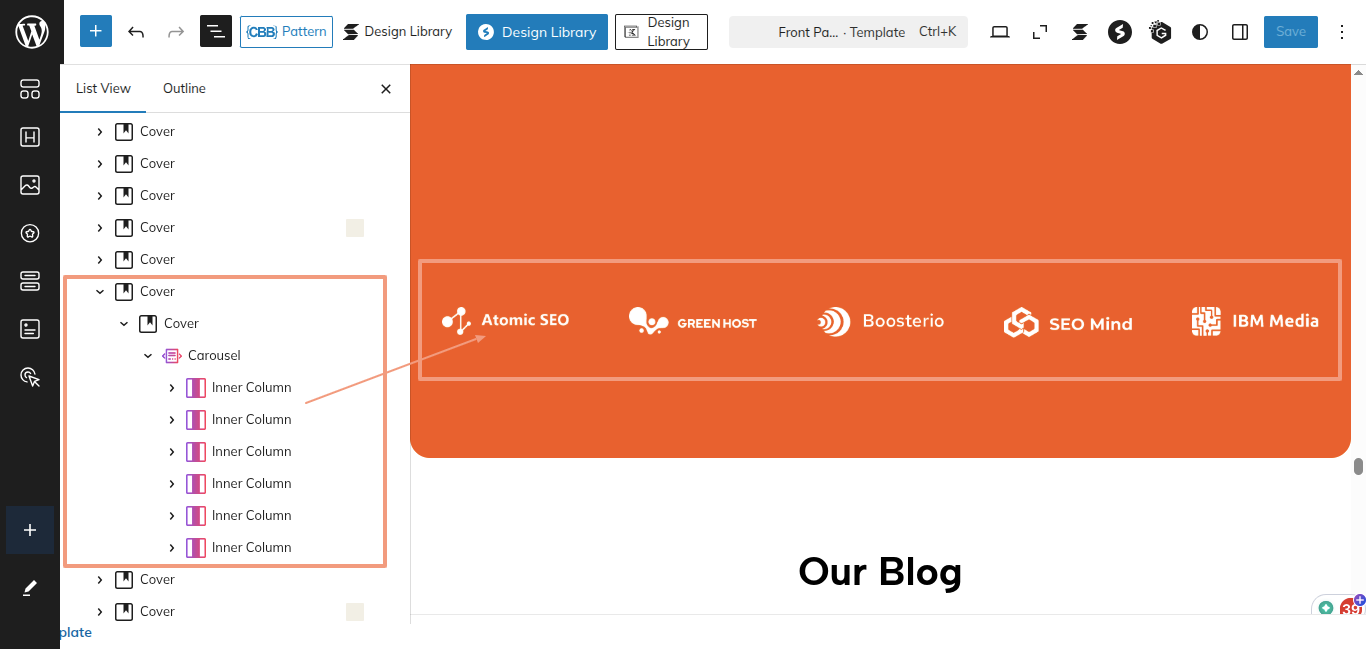
Task: Select the List View tab
Action: coord(103,88)
